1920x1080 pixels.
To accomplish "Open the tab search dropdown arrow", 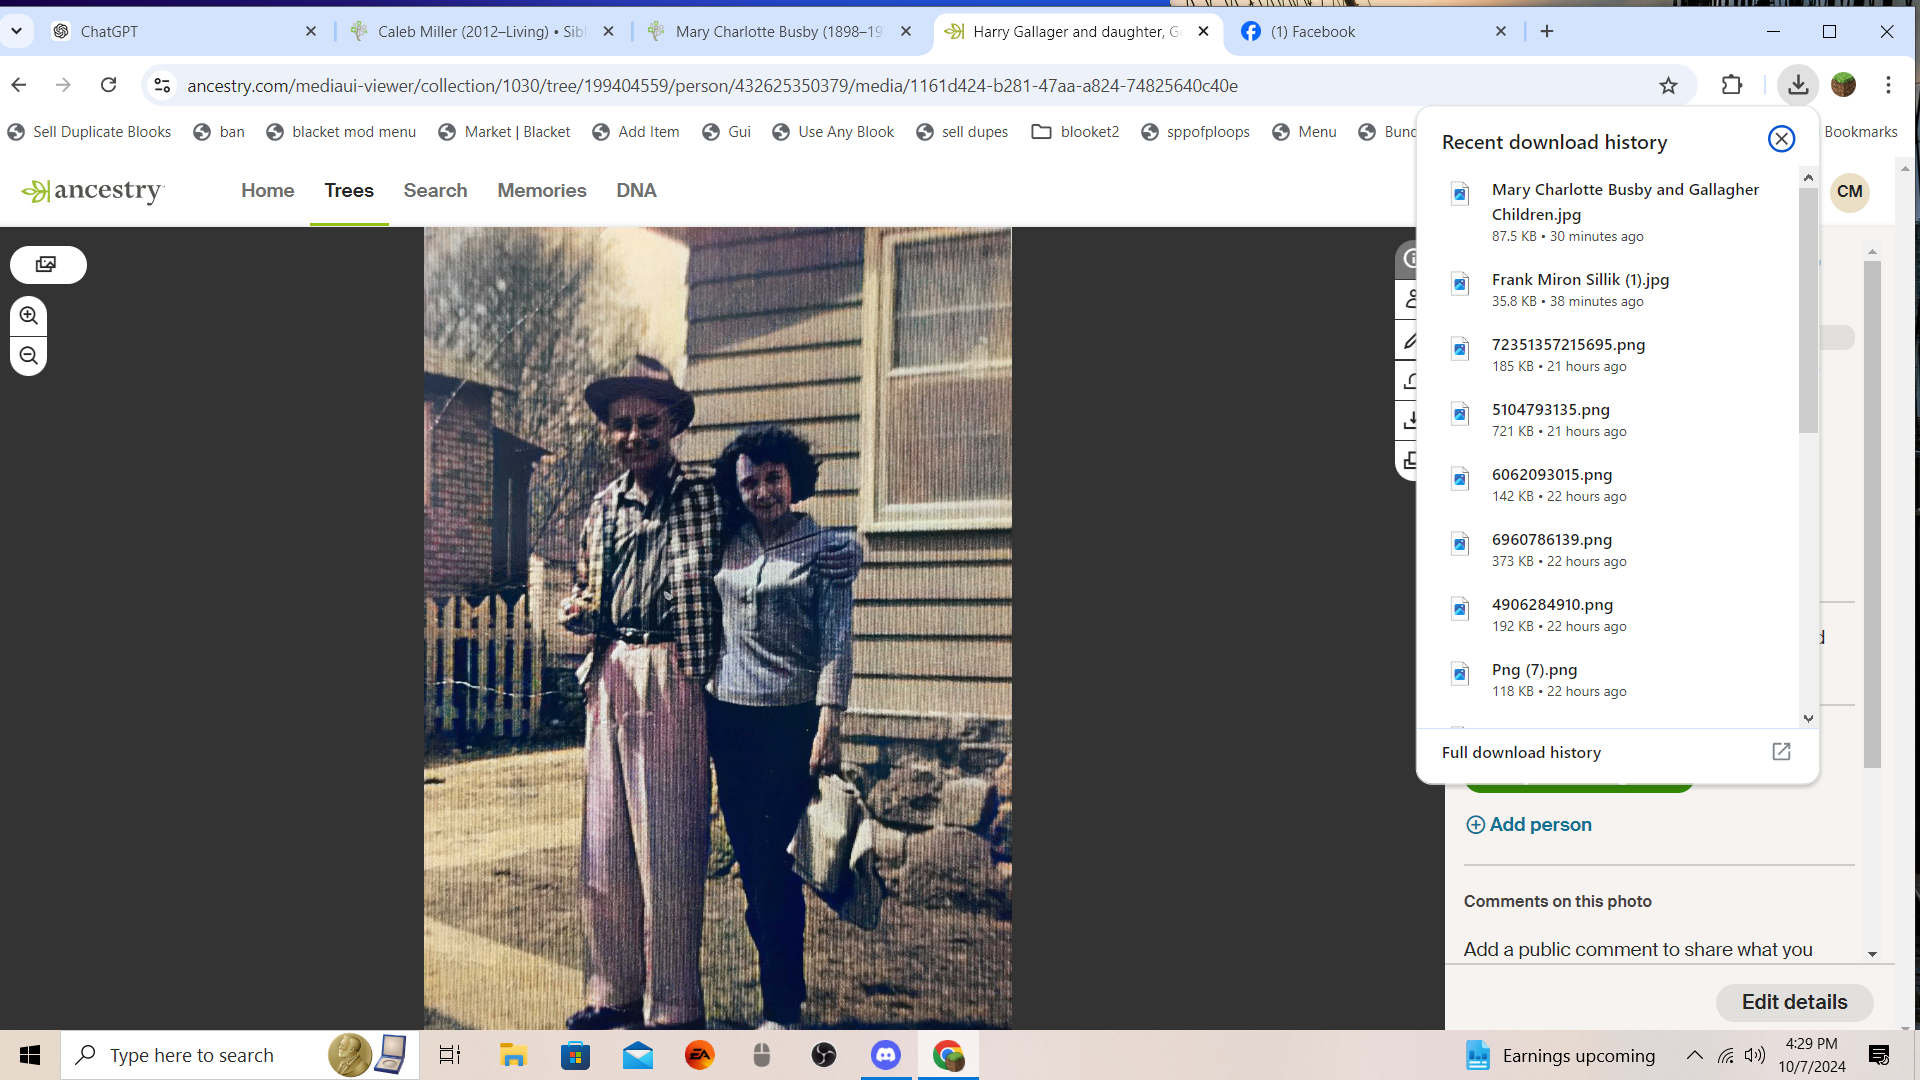I will coord(16,31).
